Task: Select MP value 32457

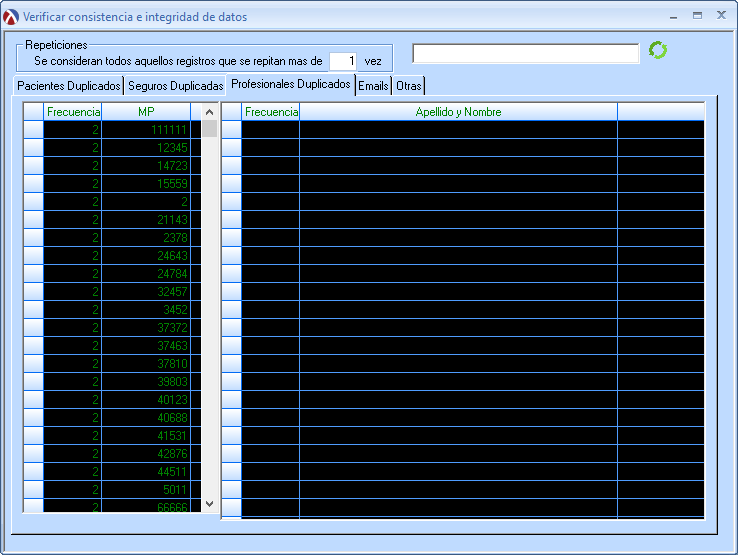Action: pyautogui.click(x=146, y=292)
